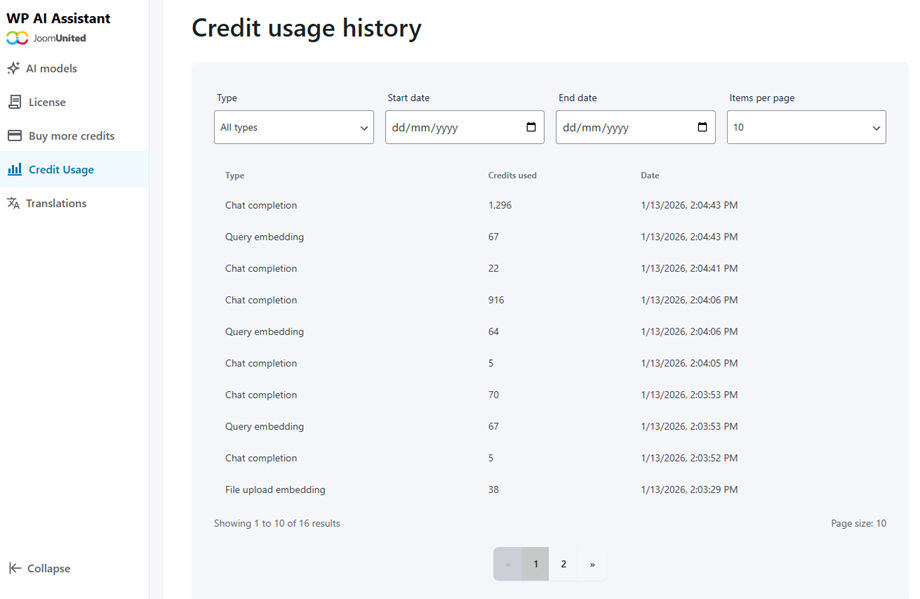Open the Start date calendar picker icon
This screenshot has height=599, width=920.
(x=532, y=127)
